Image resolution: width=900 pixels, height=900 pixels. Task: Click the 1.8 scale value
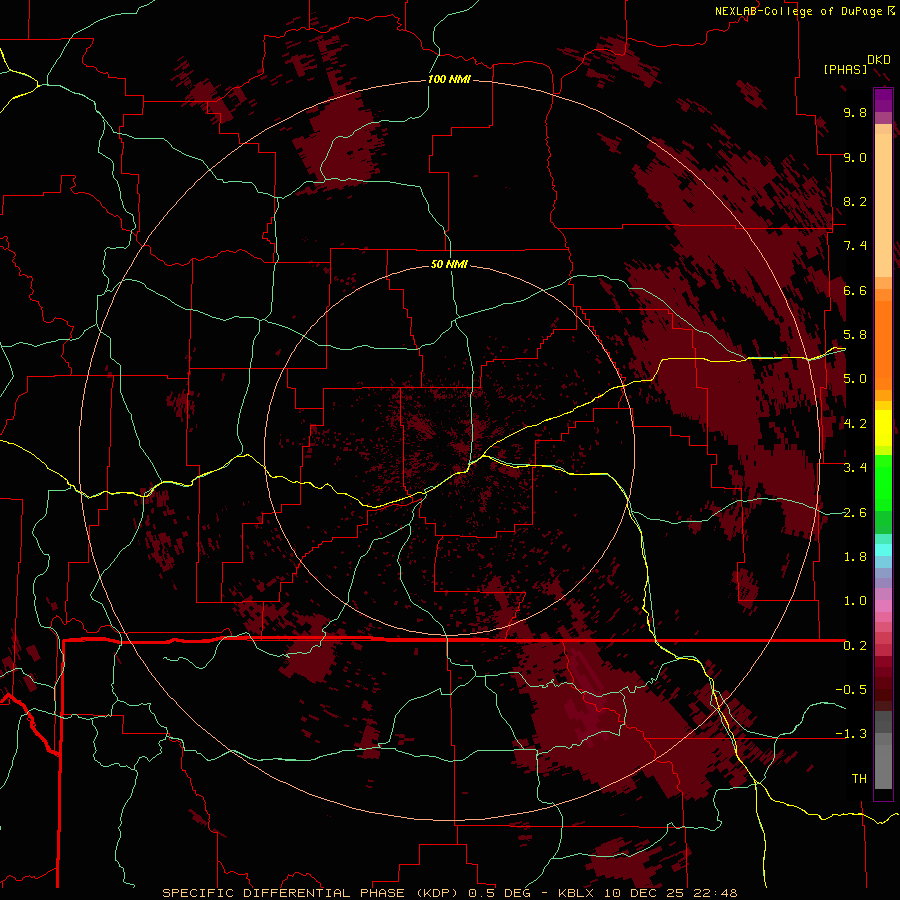(x=855, y=557)
